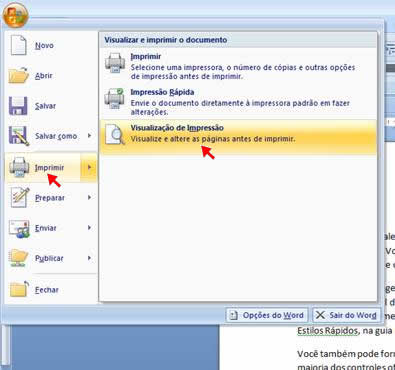The width and height of the screenshot is (395, 370).
Task: Select Salvar menu label
Action: coord(46,106)
